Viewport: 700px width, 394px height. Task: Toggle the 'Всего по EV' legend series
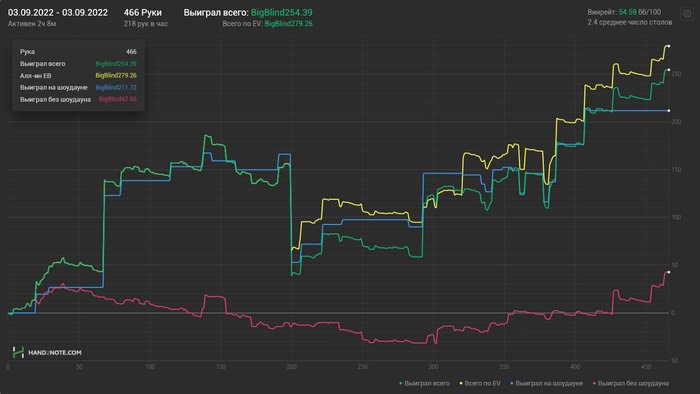480,383
